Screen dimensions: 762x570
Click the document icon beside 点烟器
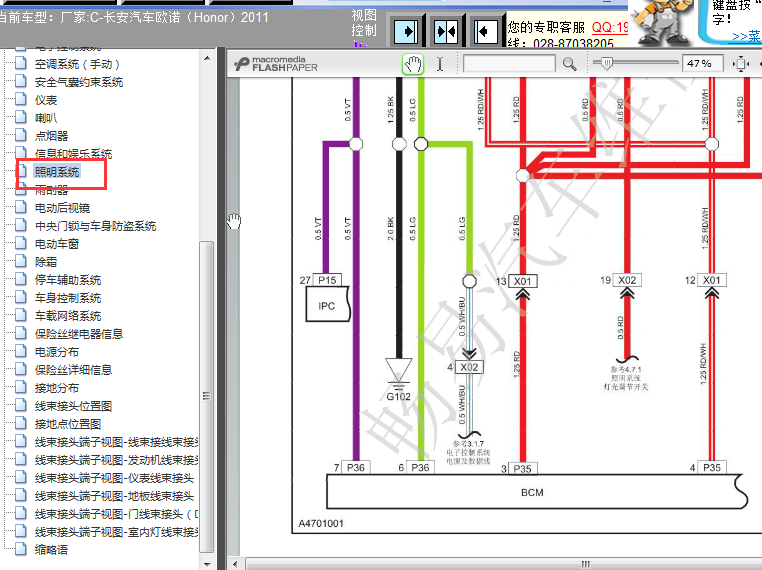pos(20,136)
